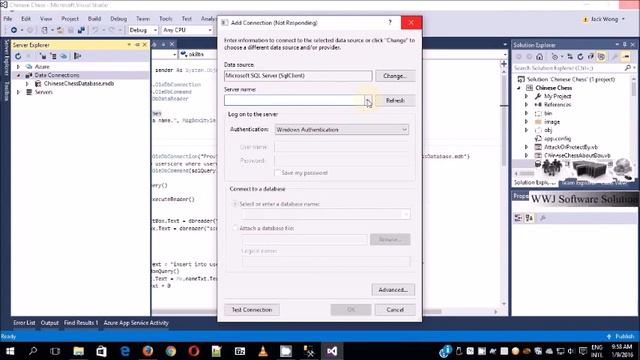Click Connect to Server icon in Server Explorer
The height and width of the screenshot is (360, 640).
coord(53,56)
